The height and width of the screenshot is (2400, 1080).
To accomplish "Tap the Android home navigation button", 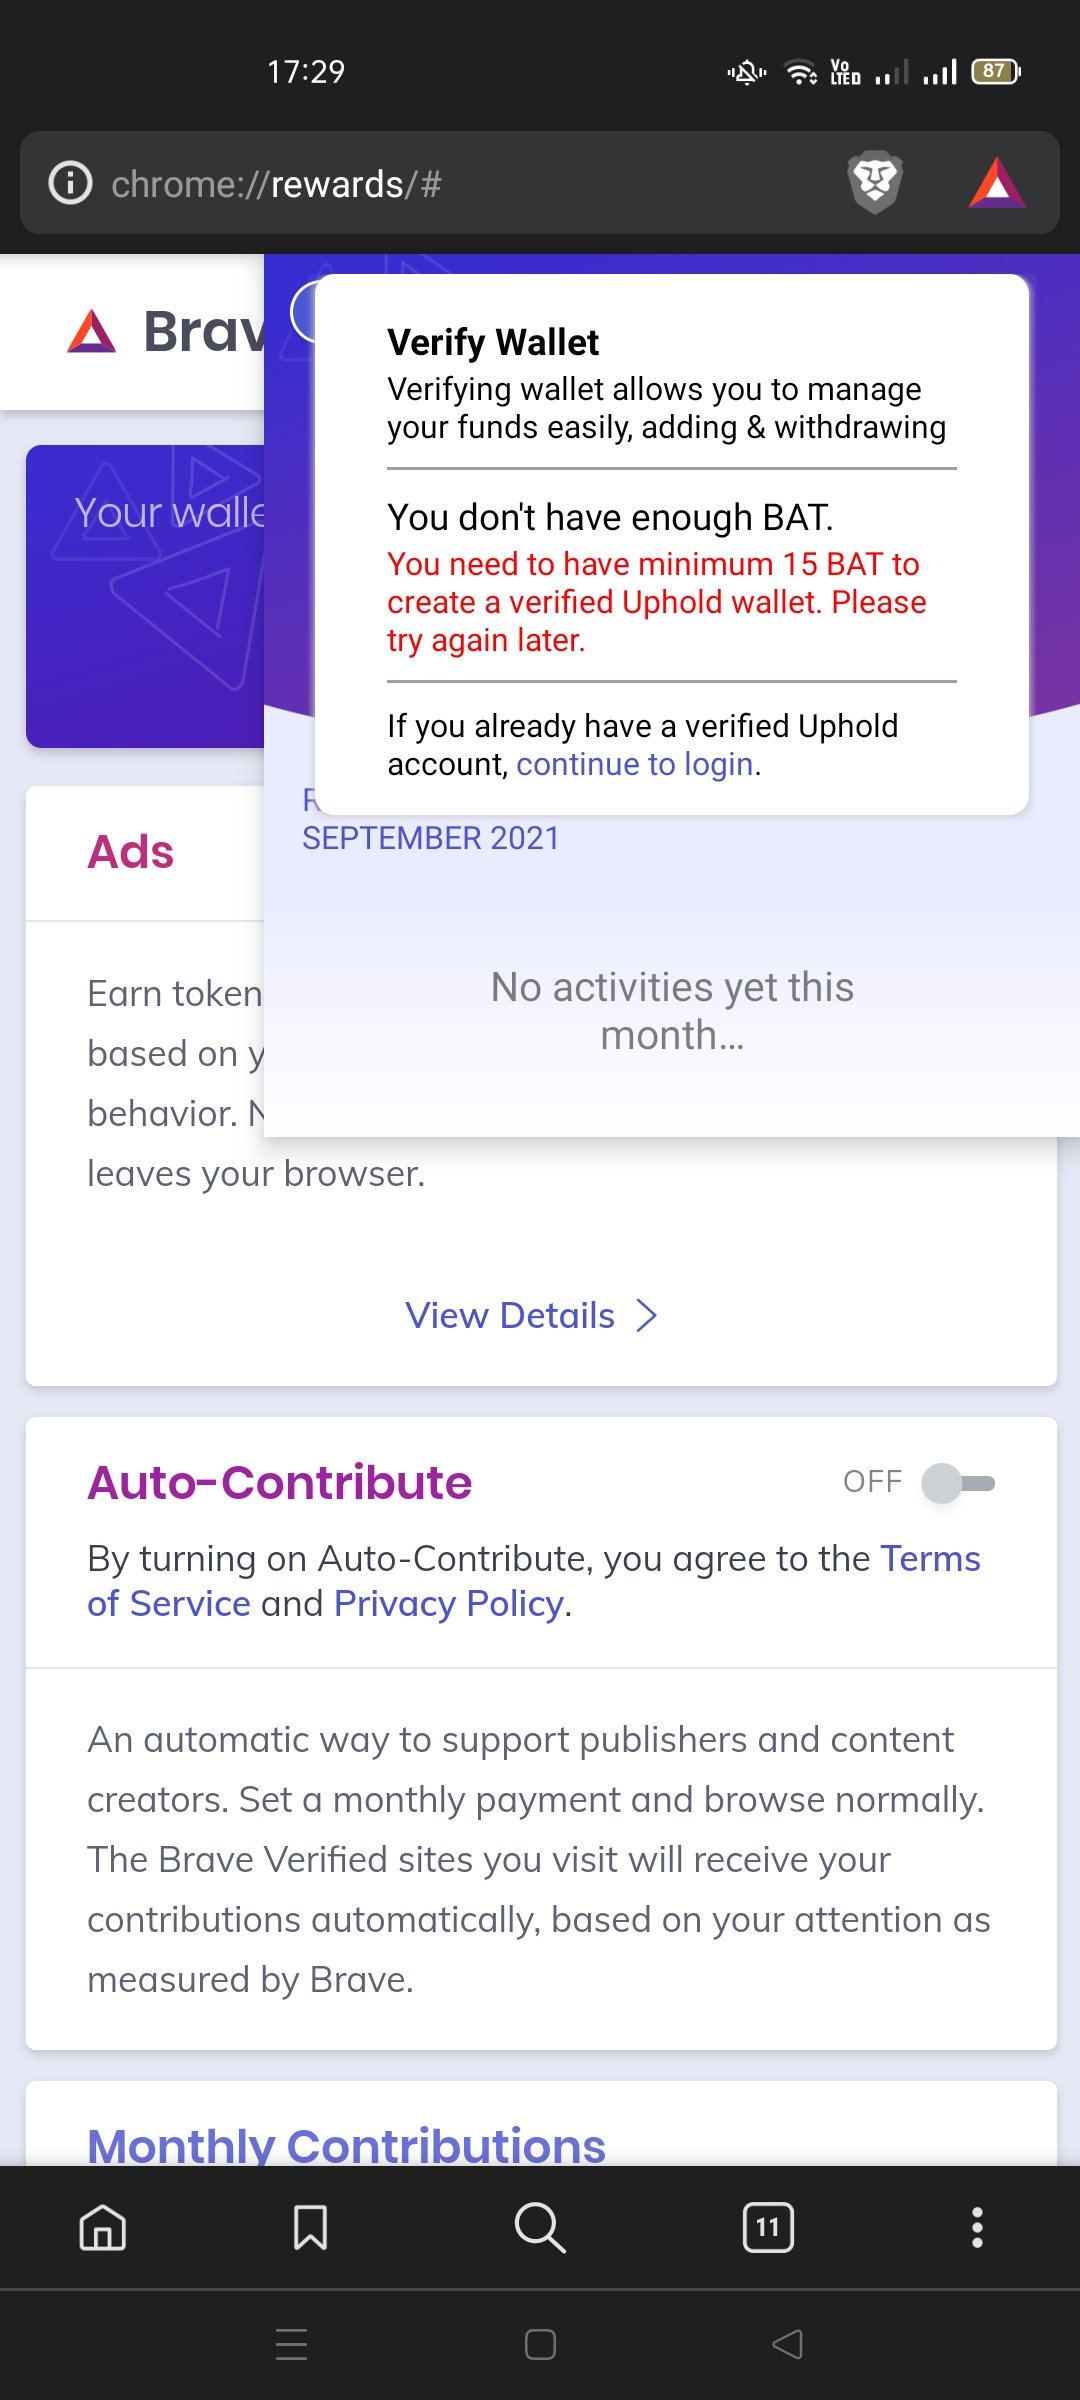I will click(x=540, y=2344).
